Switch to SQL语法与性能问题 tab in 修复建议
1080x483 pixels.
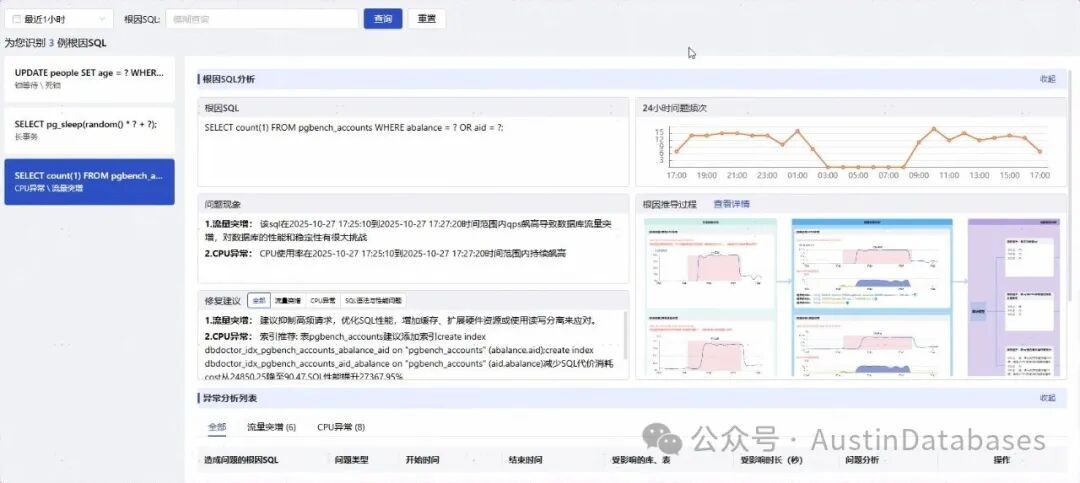373,300
